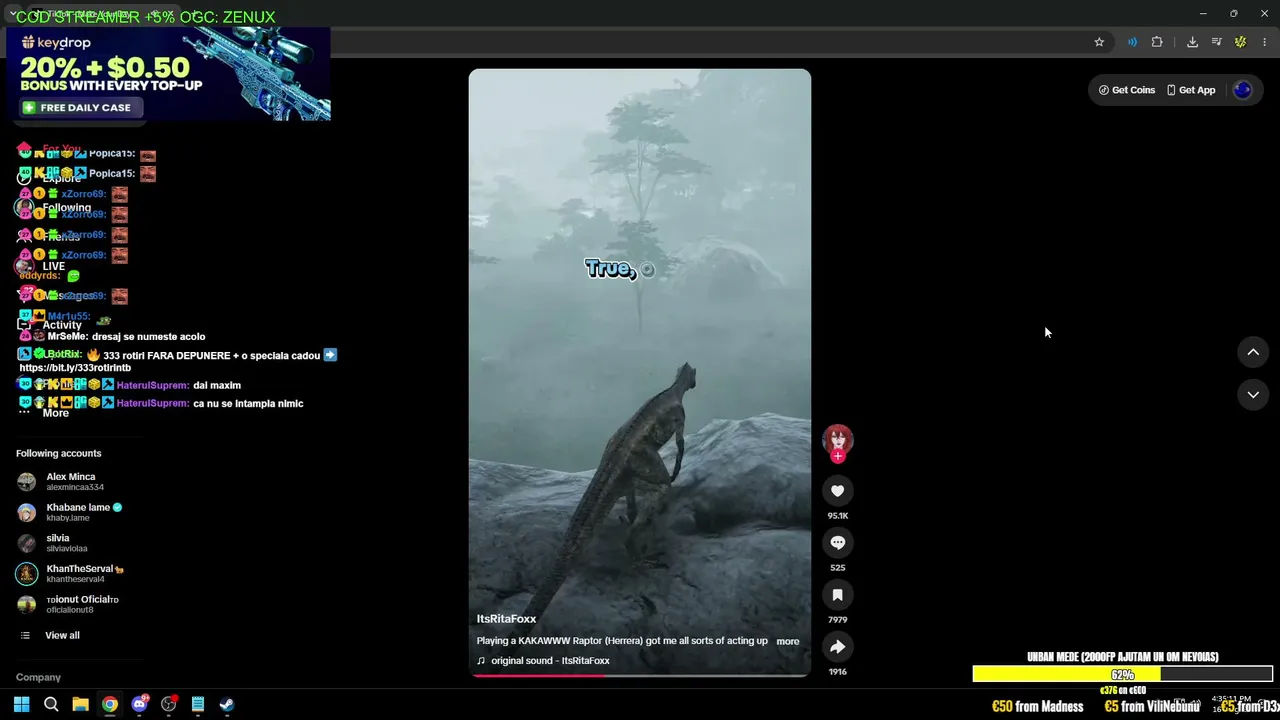This screenshot has height=720, width=1280.
Task: Click the video progress bar
Action: click(x=640, y=675)
